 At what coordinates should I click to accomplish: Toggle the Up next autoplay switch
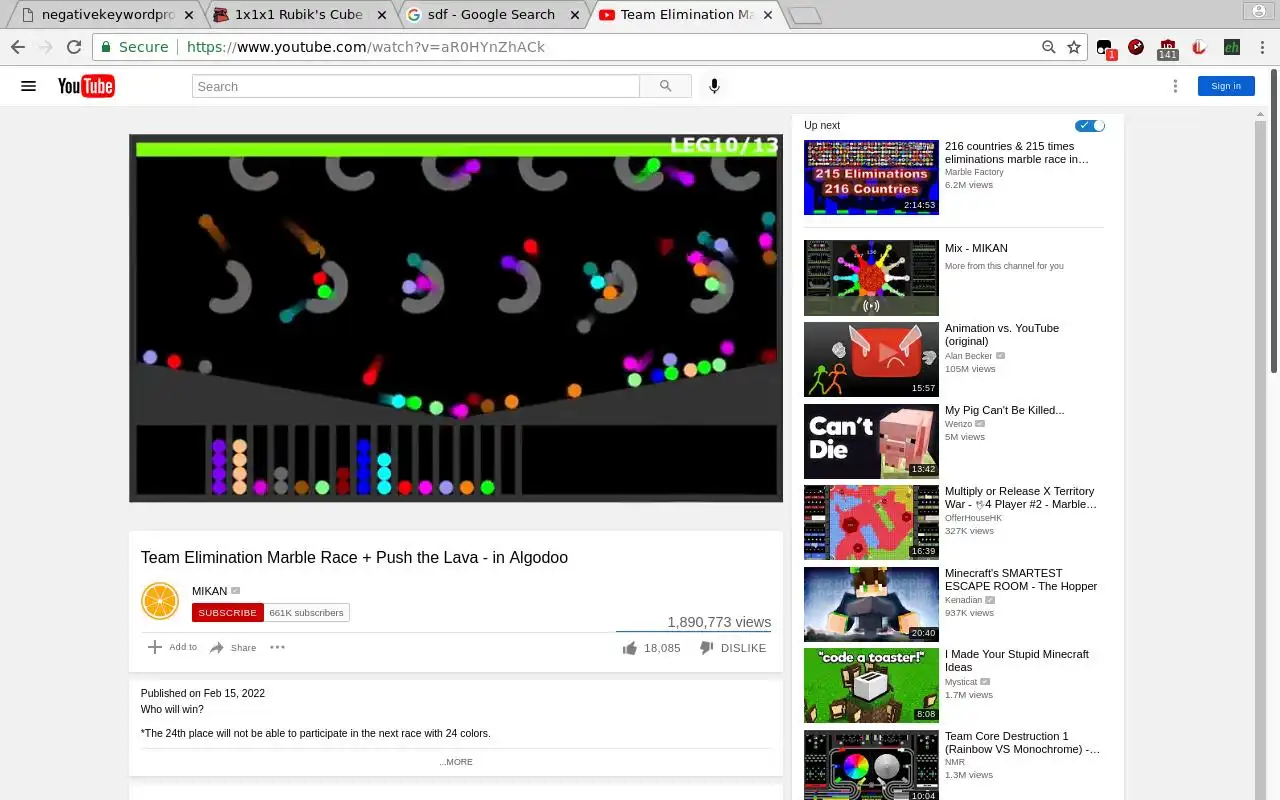pos(1090,125)
